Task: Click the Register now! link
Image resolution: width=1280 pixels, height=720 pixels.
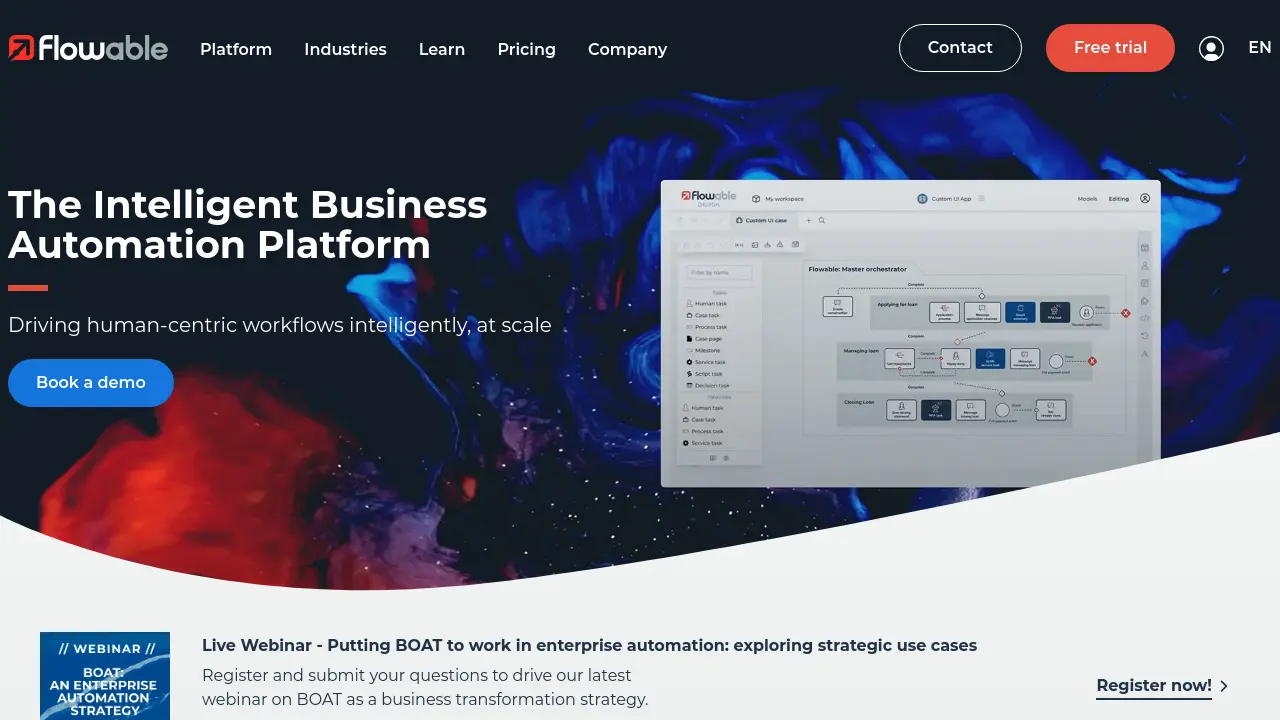Action: [1154, 685]
